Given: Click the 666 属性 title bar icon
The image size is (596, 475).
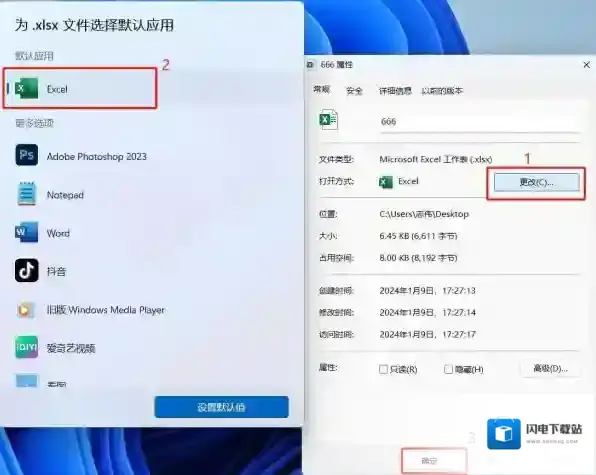Looking at the screenshot, I should (x=310, y=65).
